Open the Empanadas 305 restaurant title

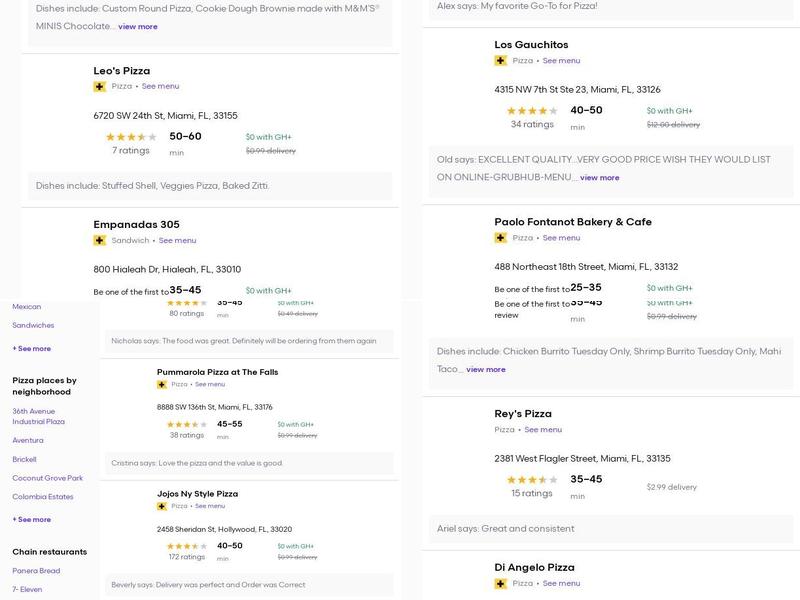coord(136,225)
